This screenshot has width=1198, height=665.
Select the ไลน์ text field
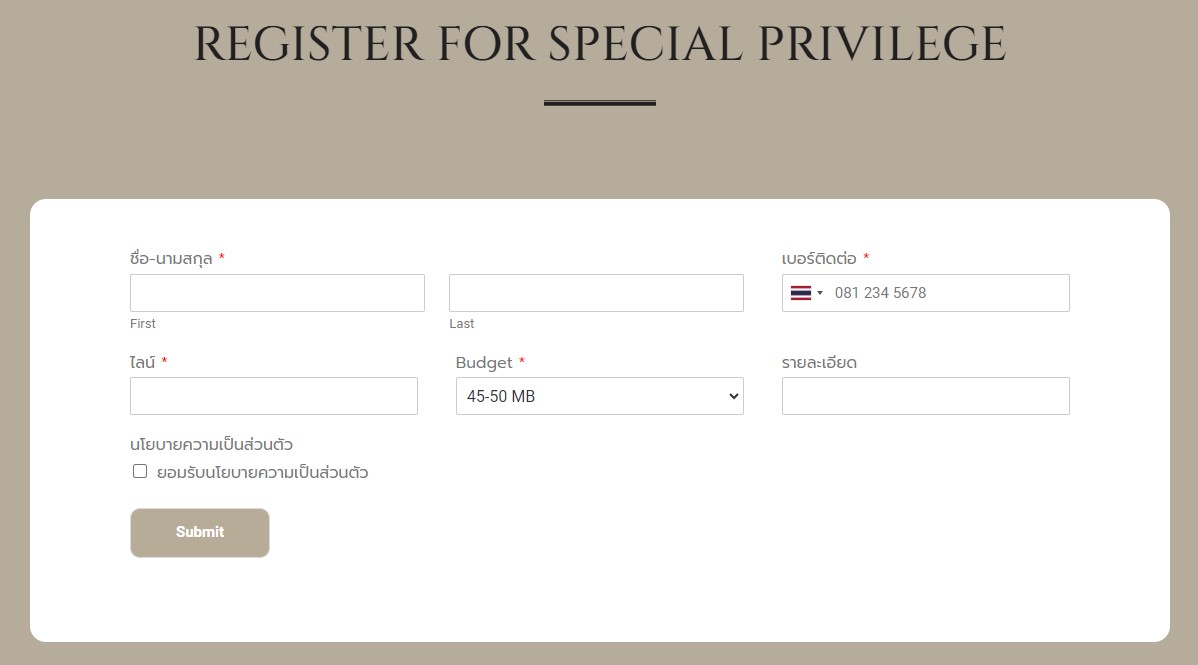(x=274, y=396)
